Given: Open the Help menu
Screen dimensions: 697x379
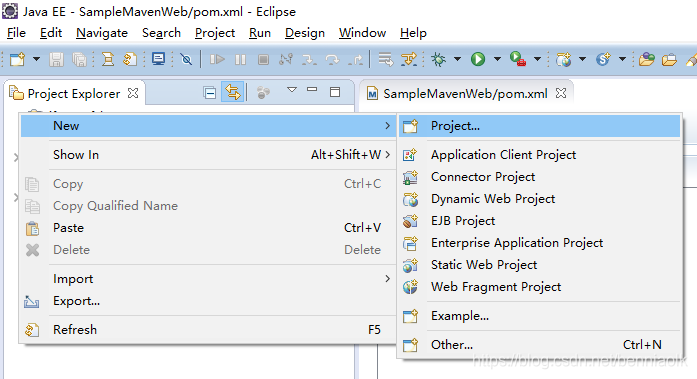Looking at the screenshot, I should [x=413, y=33].
